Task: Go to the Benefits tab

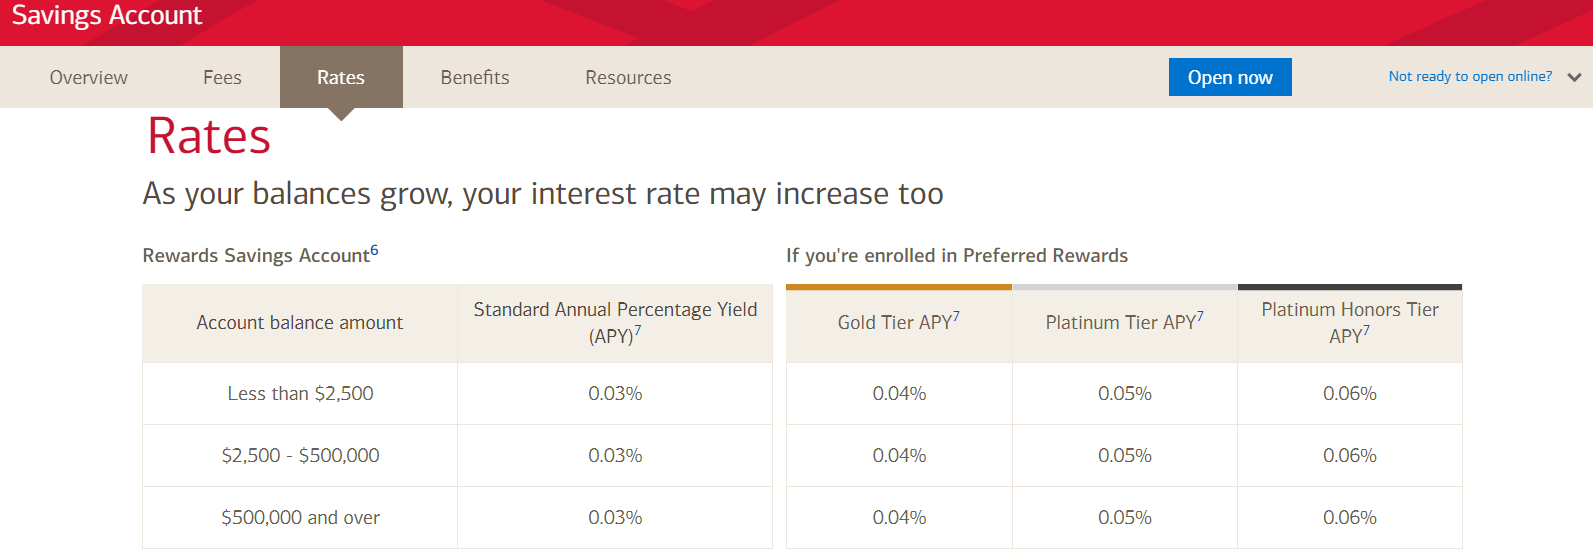Action: tap(475, 78)
